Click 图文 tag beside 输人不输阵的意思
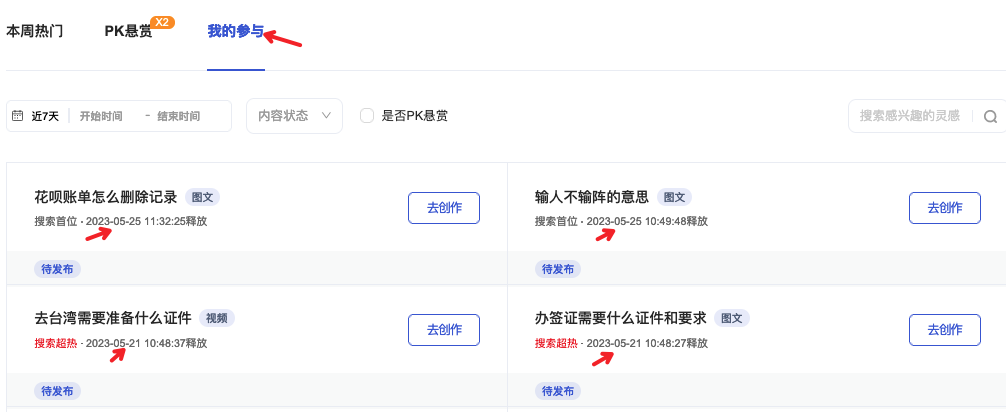Screen dimensions: 1006x412 point(675,196)
